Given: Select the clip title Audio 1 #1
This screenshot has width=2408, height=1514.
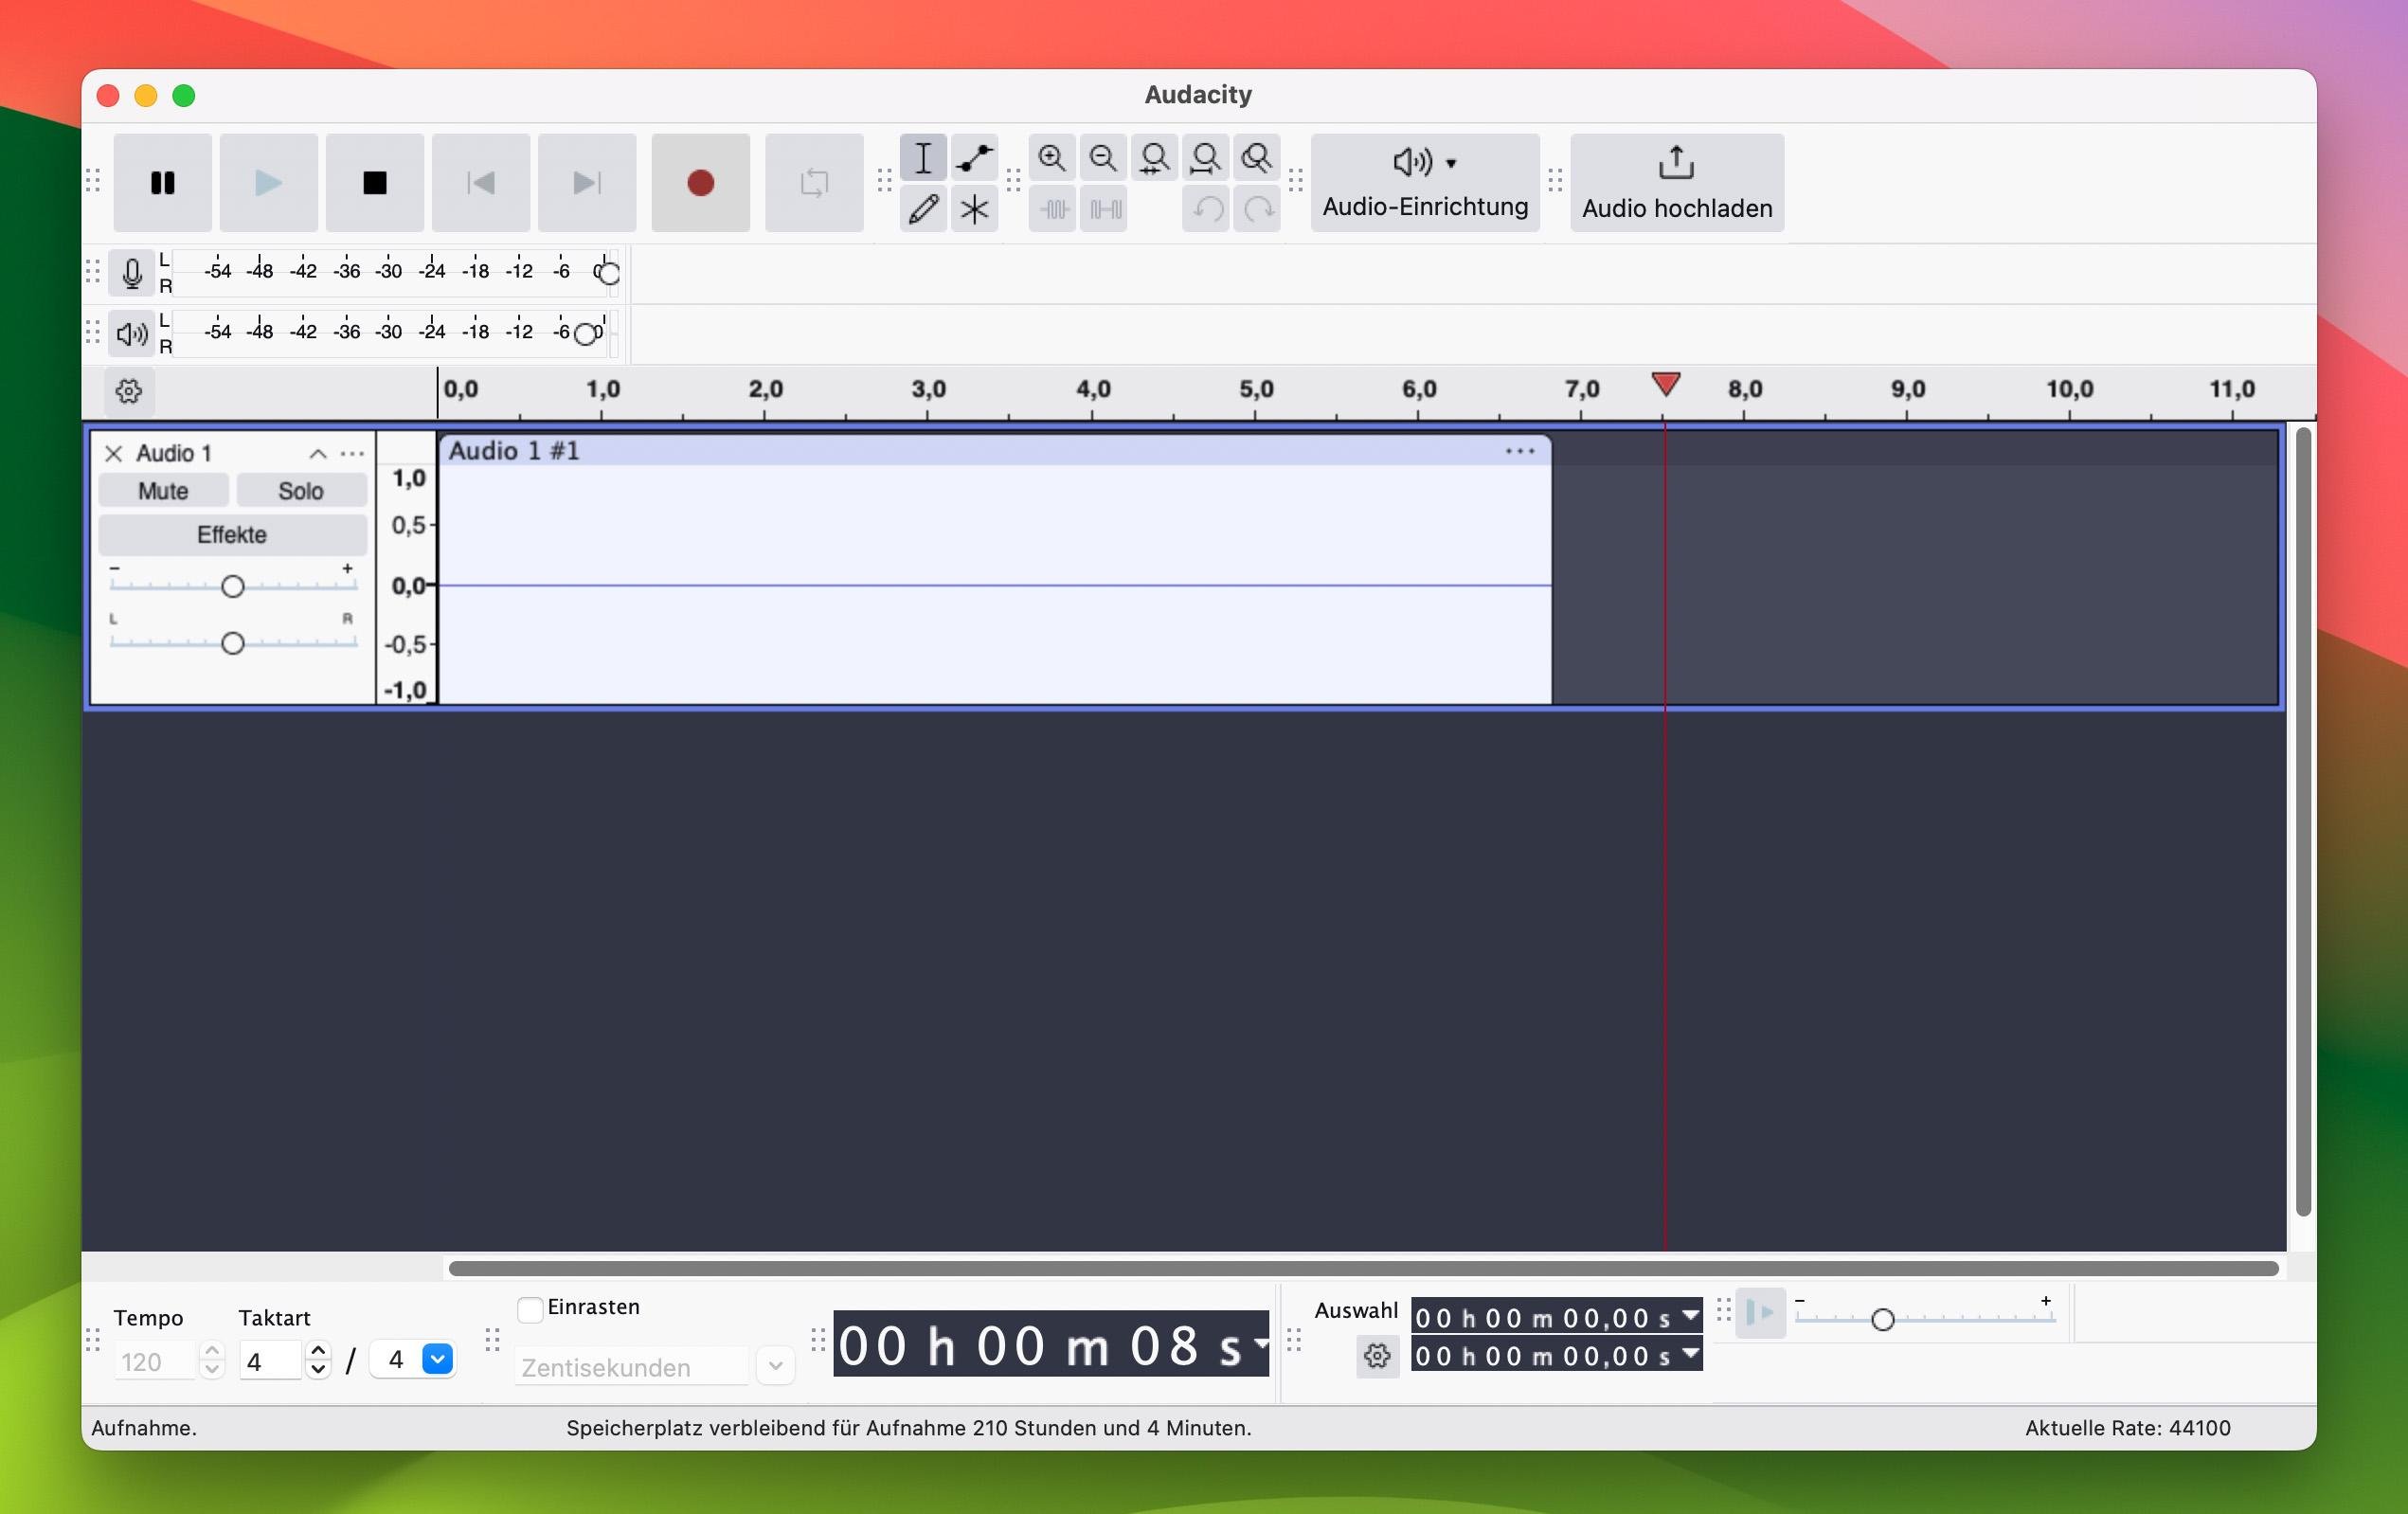Looking at the screenshot, I should click(x=514, y=451).
